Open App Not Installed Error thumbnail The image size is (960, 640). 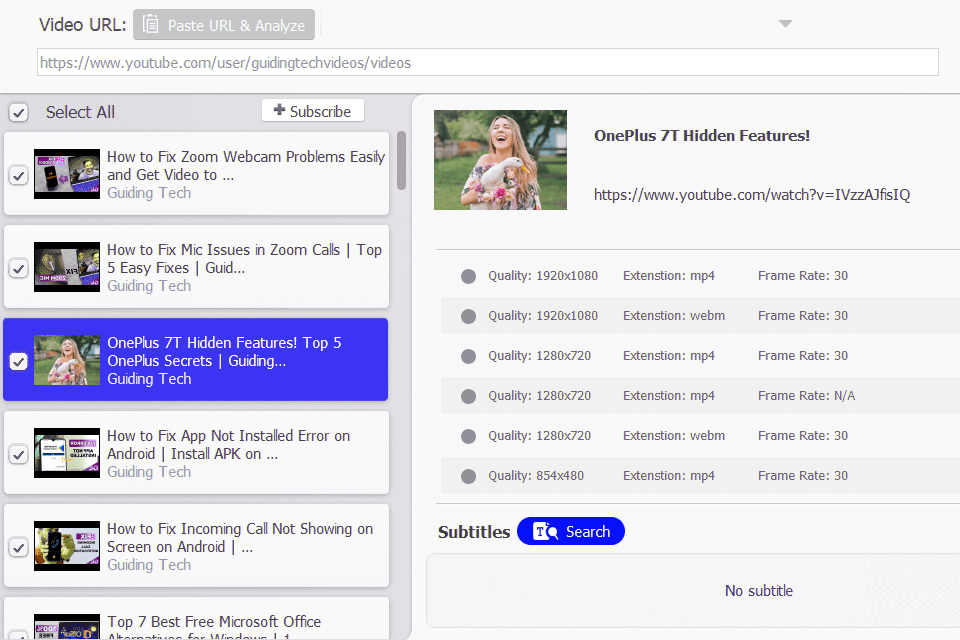coord(67,453)
